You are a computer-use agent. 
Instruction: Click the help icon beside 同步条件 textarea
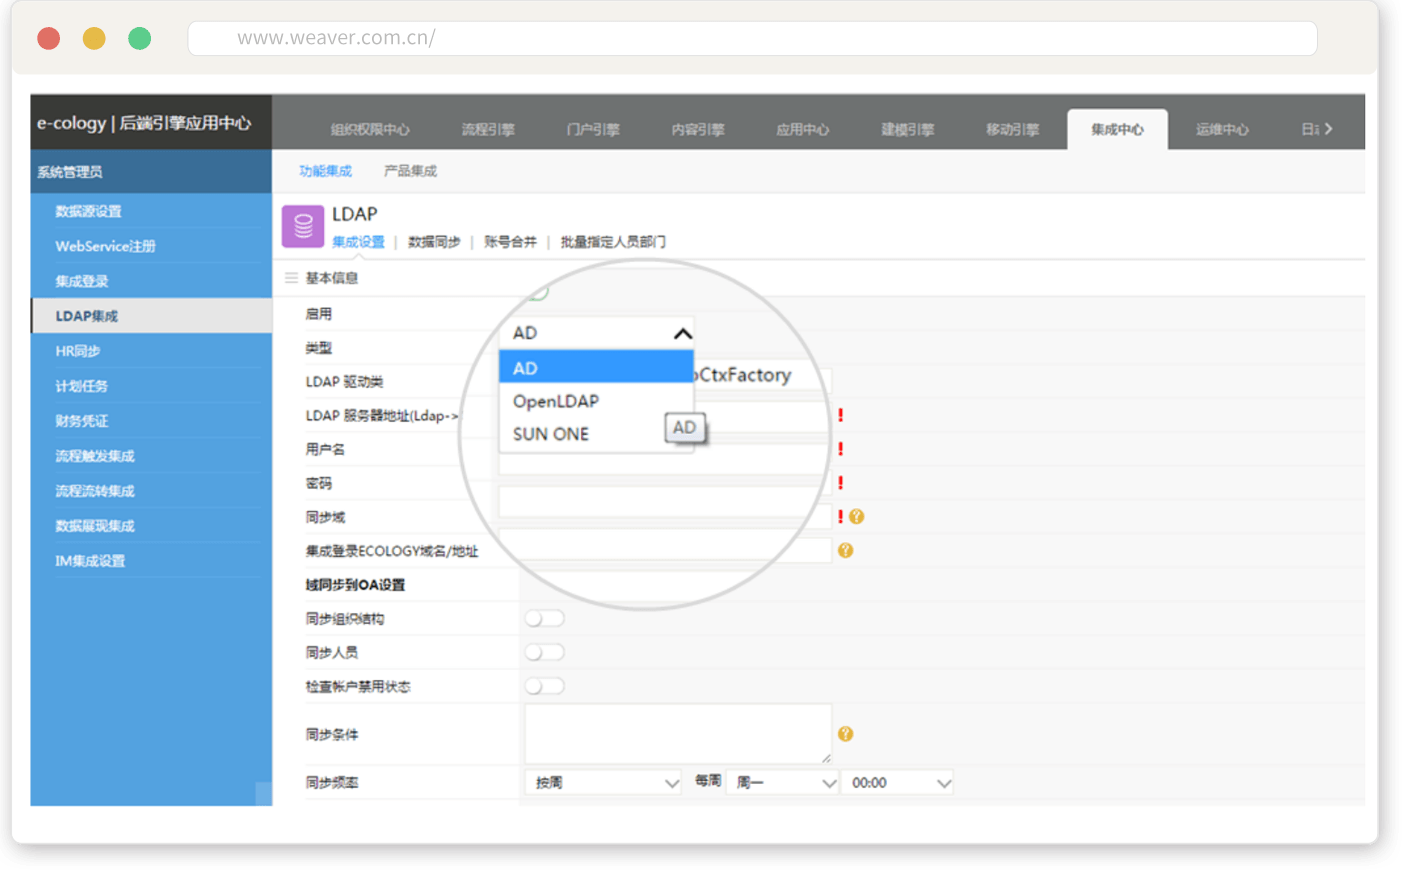[x=845, y=734]
